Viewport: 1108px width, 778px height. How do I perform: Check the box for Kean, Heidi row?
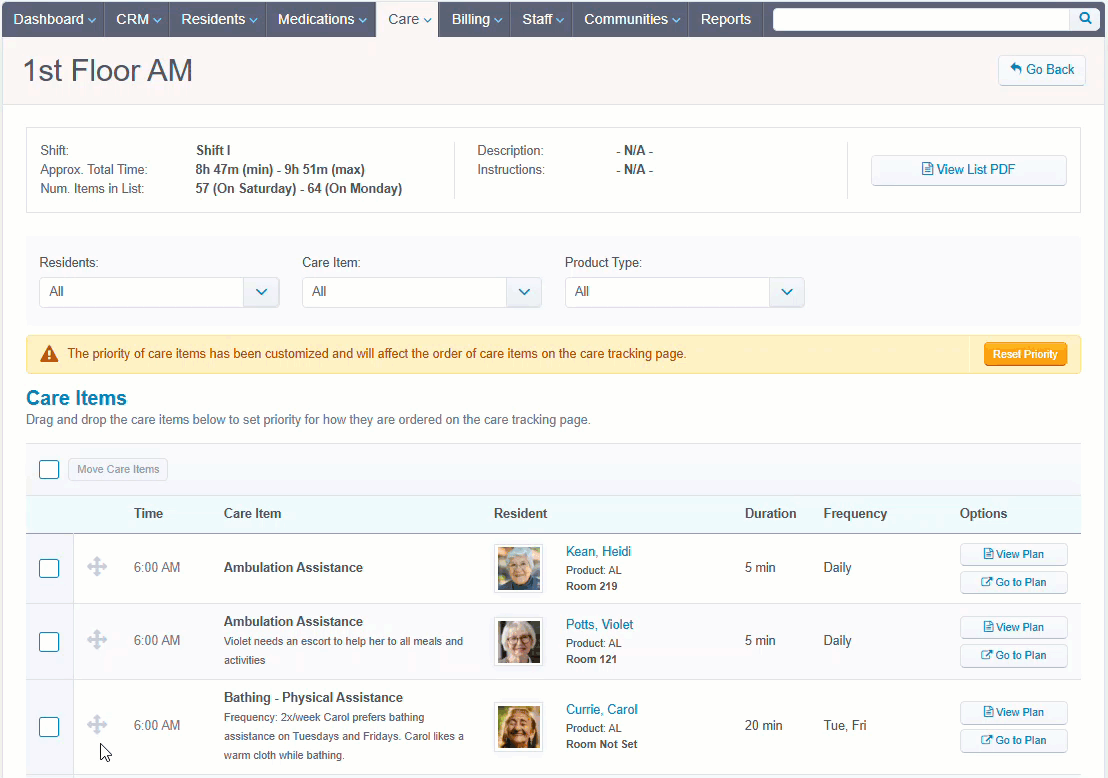49,568
